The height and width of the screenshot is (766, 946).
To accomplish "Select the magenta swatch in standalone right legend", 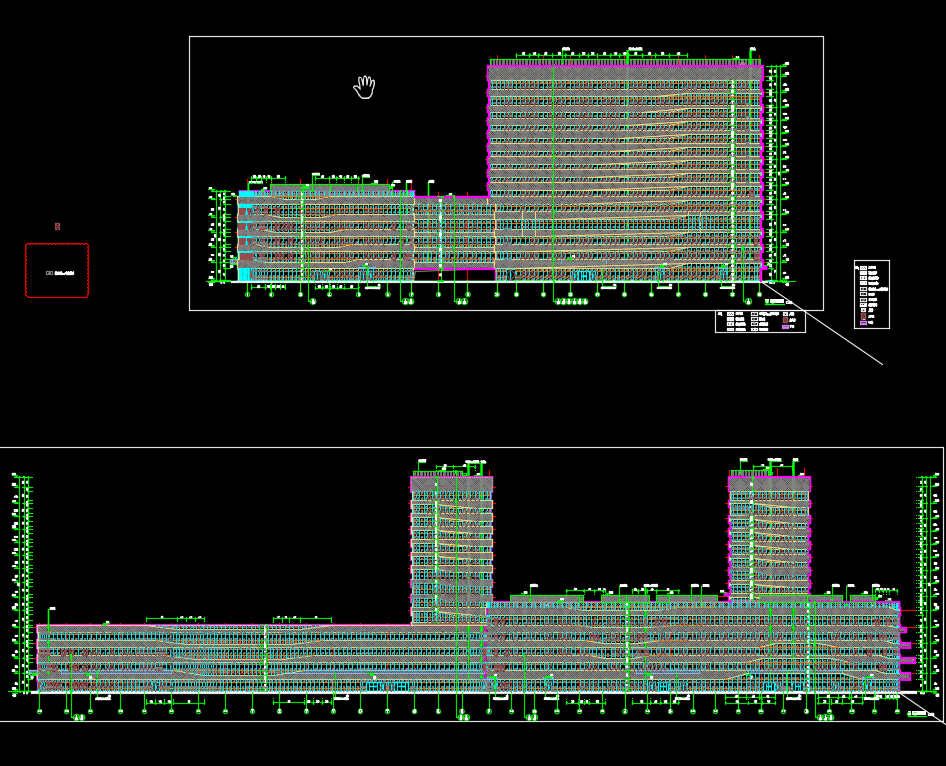I will pyautogui.click(x=863, y=323).
